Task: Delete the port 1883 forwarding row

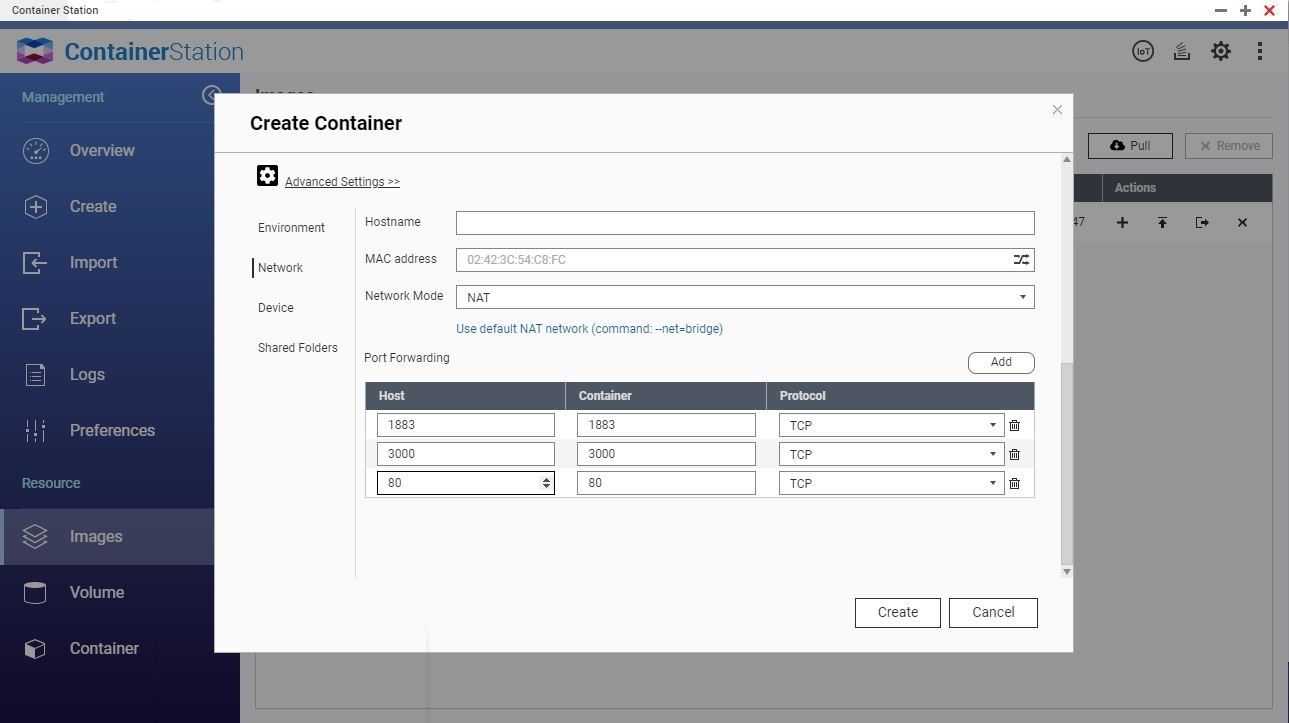Action: click(x=1014, y=425)
